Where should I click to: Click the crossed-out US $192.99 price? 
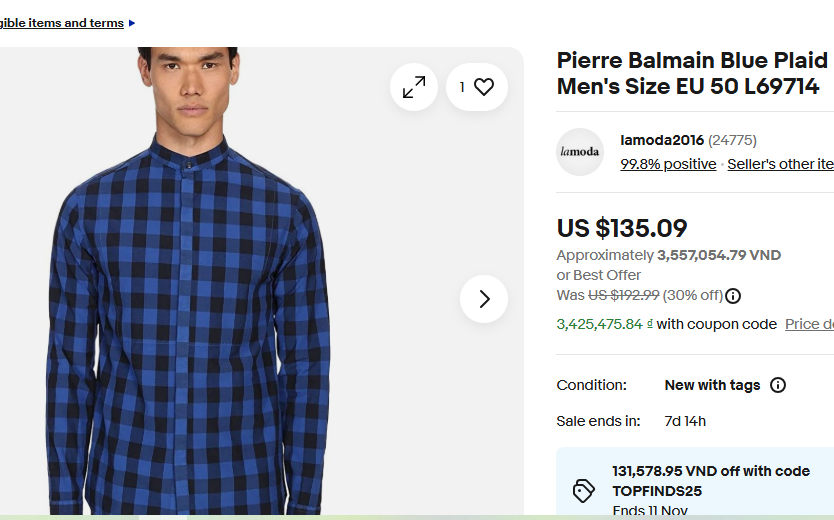[x=623, y=296]
